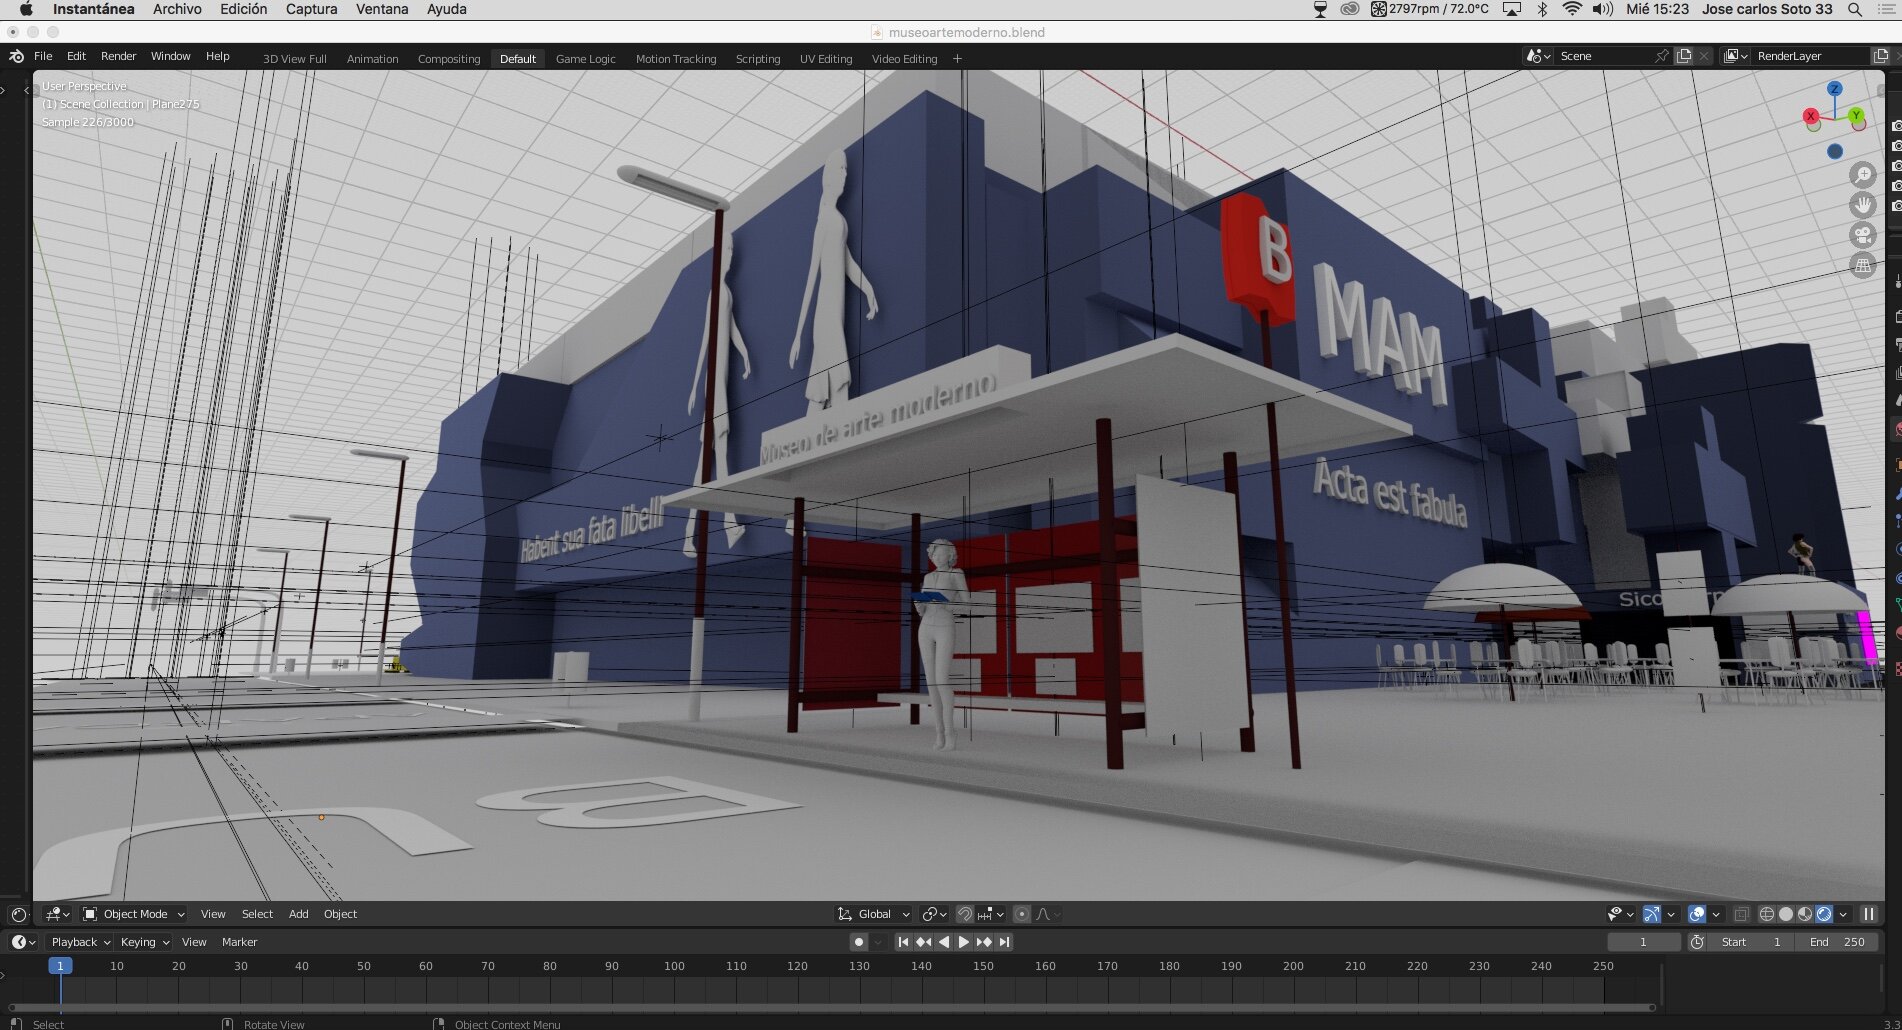Open Spotlight search in macOS menu bar
Image resolution: width=1902 pixels, height=1030 pixels.
pyautogui.click(x=1855, y=9)
